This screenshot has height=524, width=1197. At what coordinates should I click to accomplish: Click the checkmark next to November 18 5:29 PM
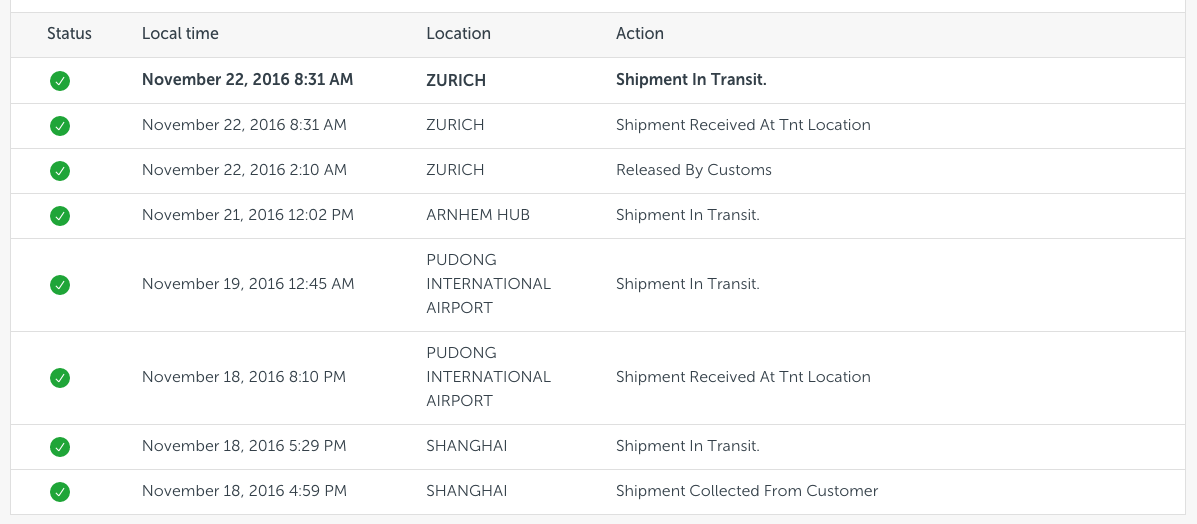tap(60, 446)
